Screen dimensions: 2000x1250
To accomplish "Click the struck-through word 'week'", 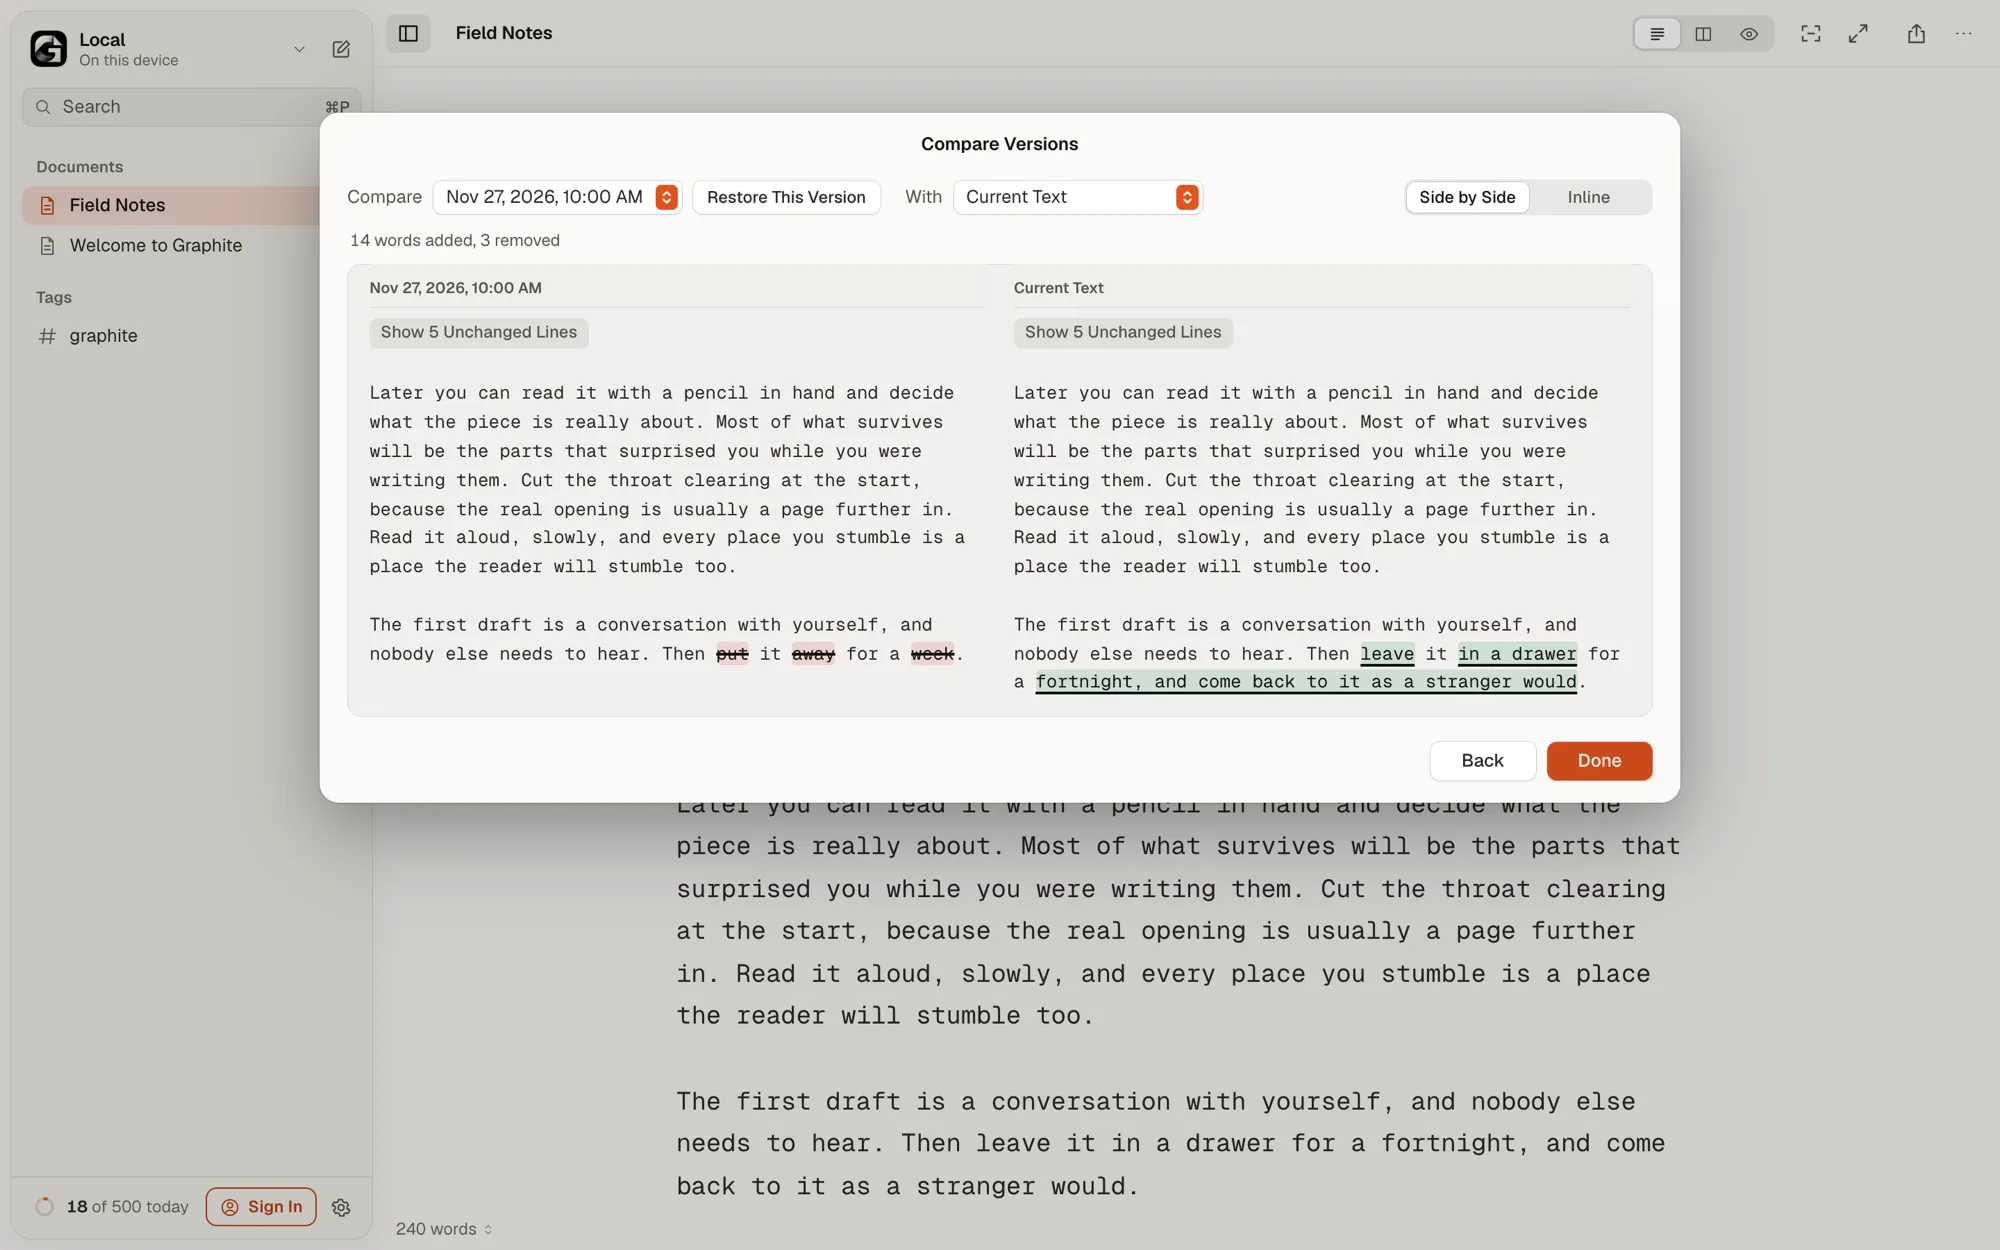I will tap(932, 654).
